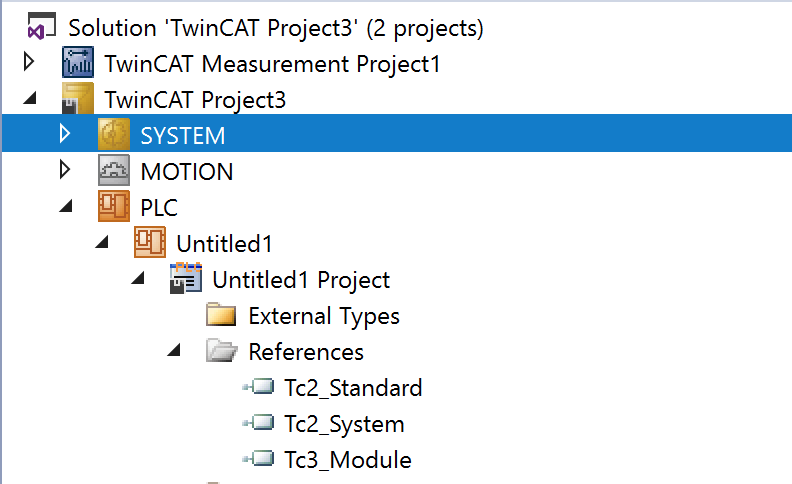Screen dimensions: 792x484
Task: Collapse the TwinCAT Project3 tree node
Action: [29, 100]
